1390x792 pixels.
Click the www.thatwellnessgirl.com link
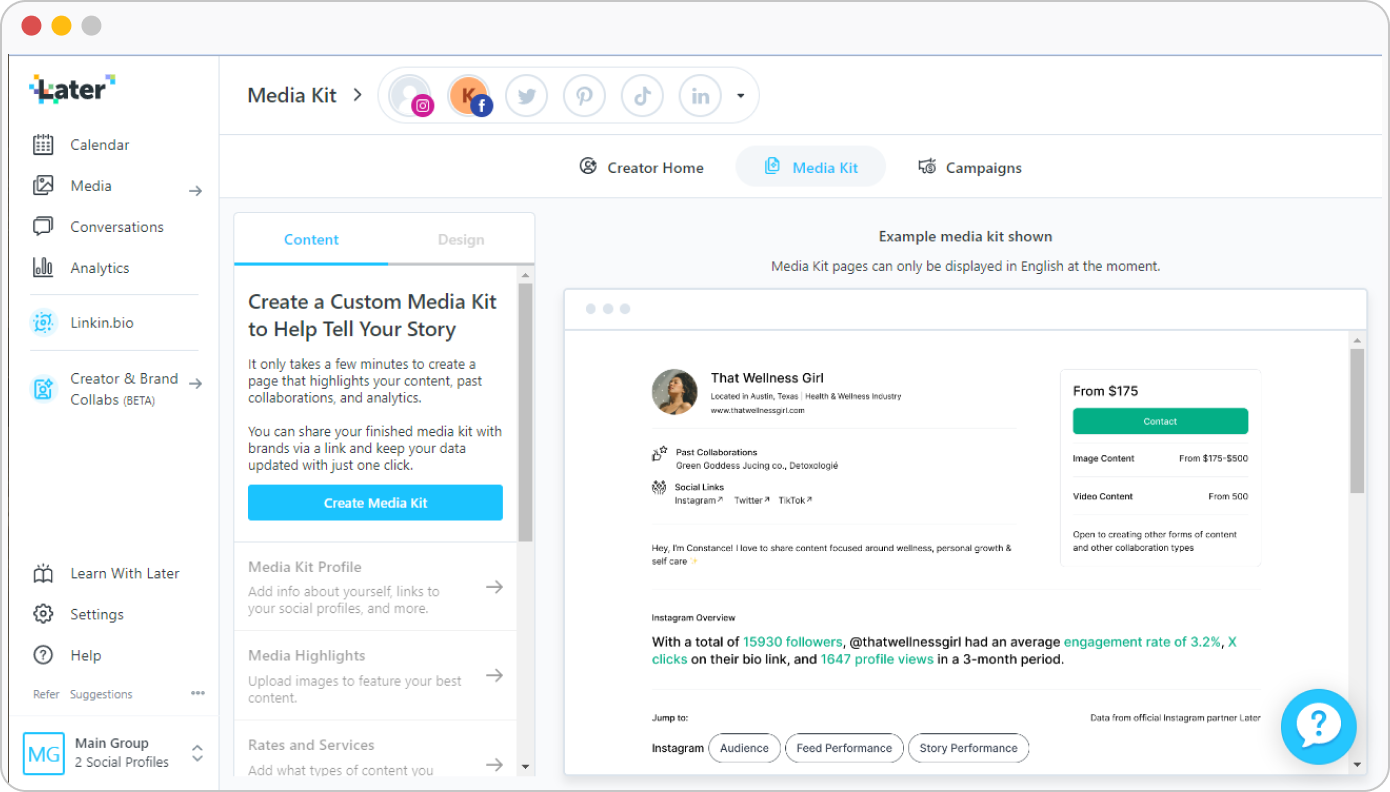coord(757,410)
